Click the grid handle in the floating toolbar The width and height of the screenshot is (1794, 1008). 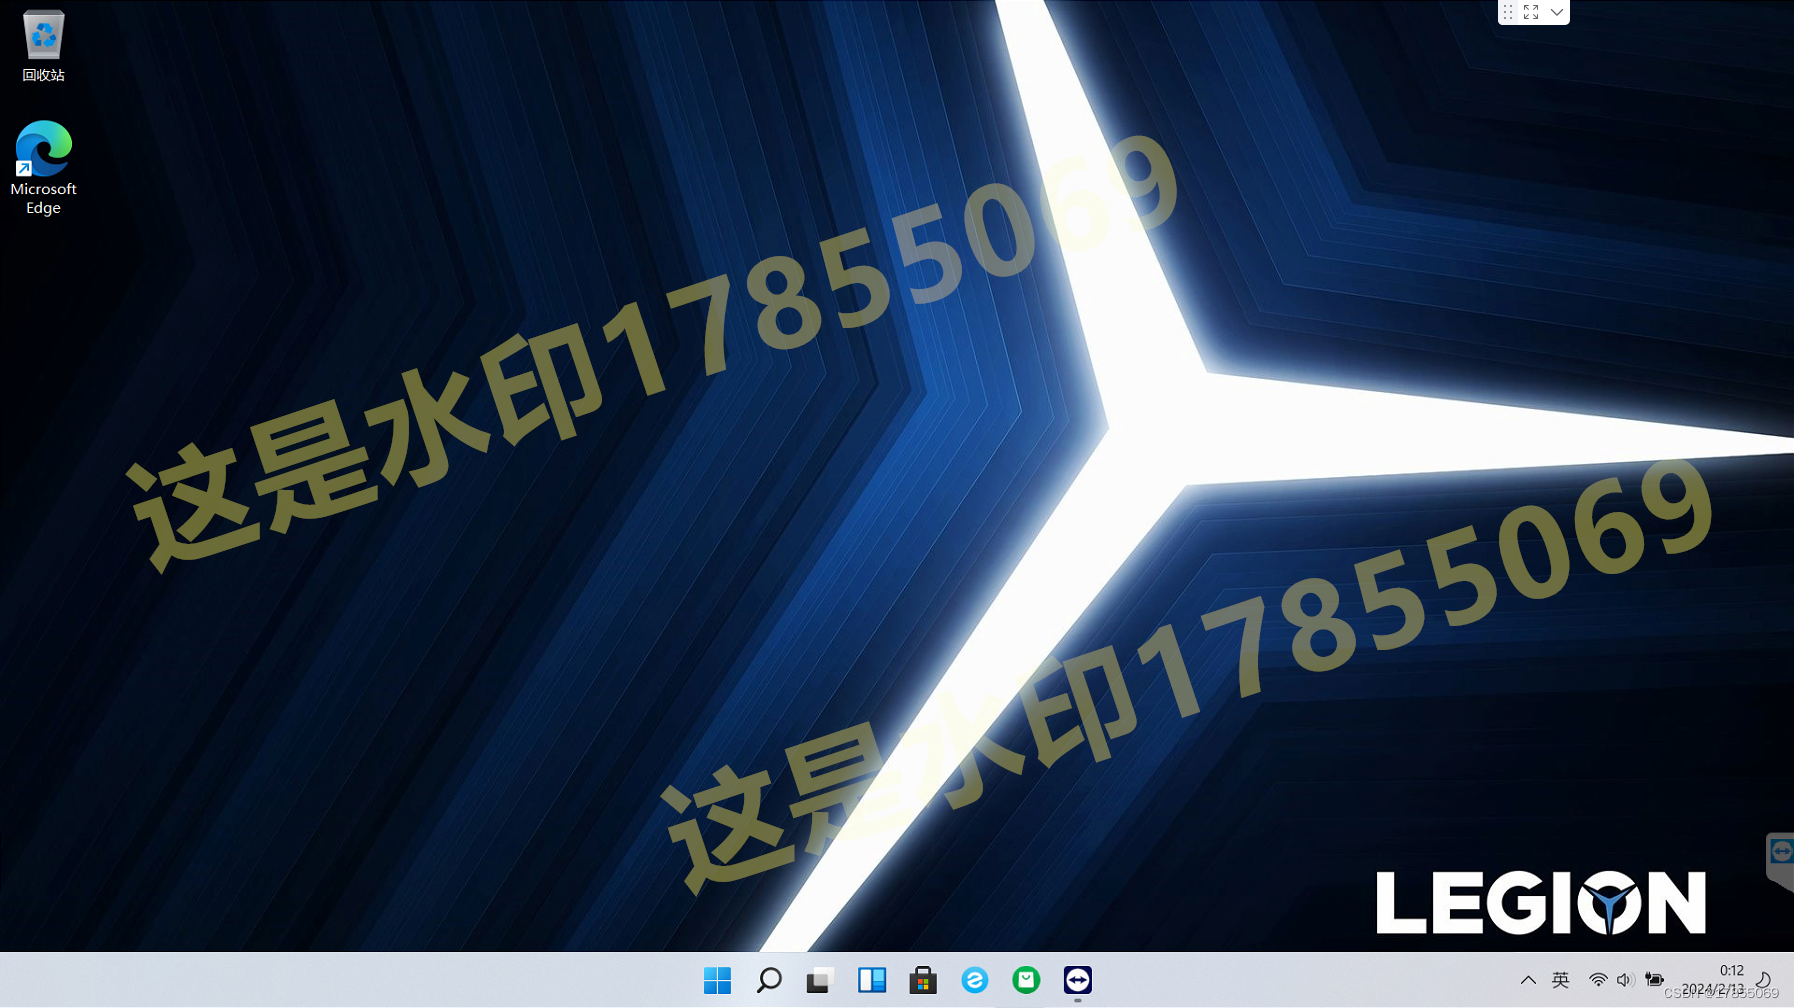[1508, 12]
